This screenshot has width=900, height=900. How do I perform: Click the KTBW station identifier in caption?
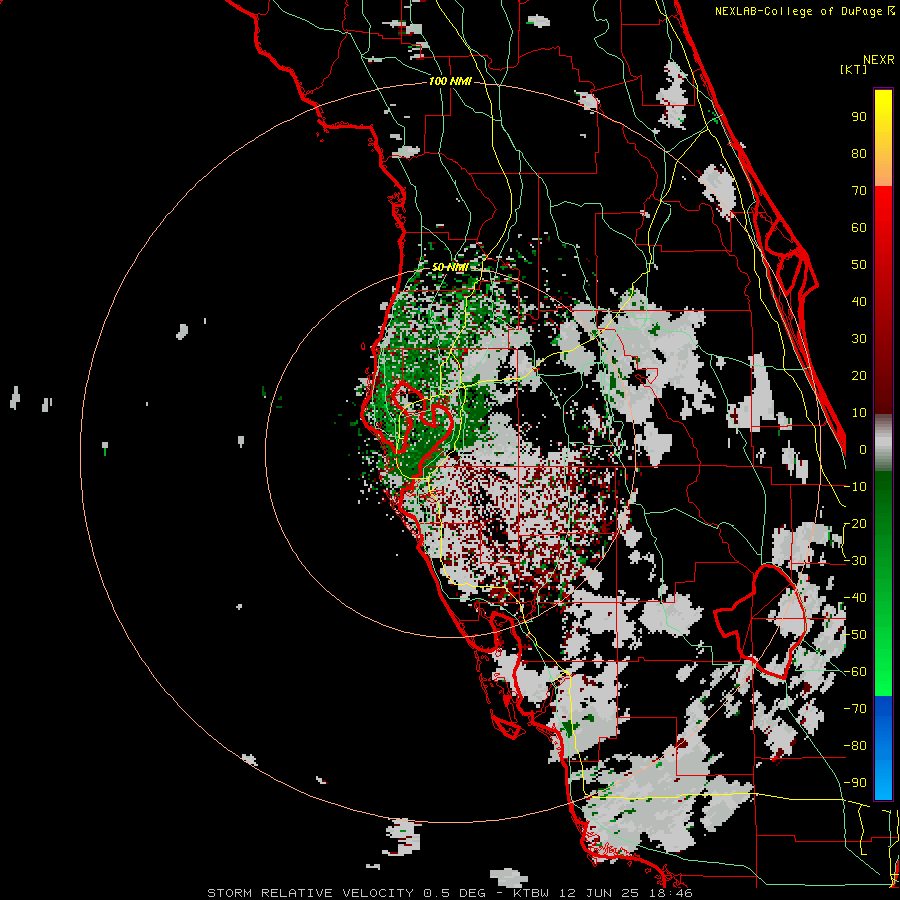tap(531, 893)
